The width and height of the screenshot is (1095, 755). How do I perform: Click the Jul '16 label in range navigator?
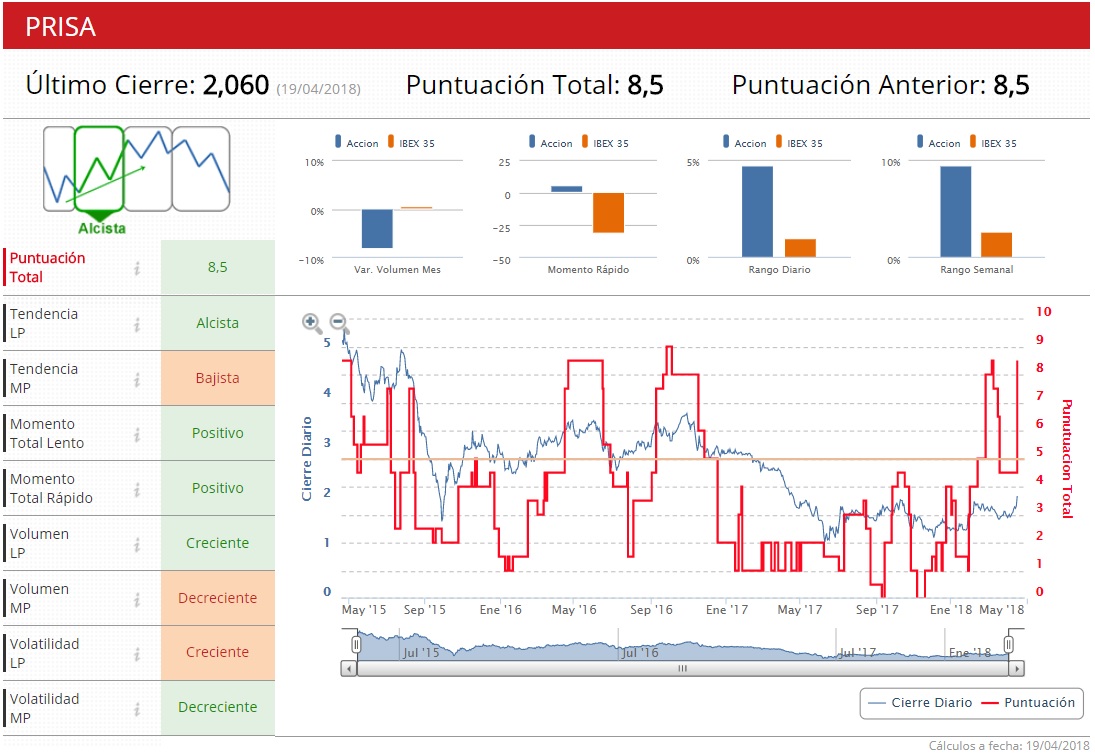point(640,652)
